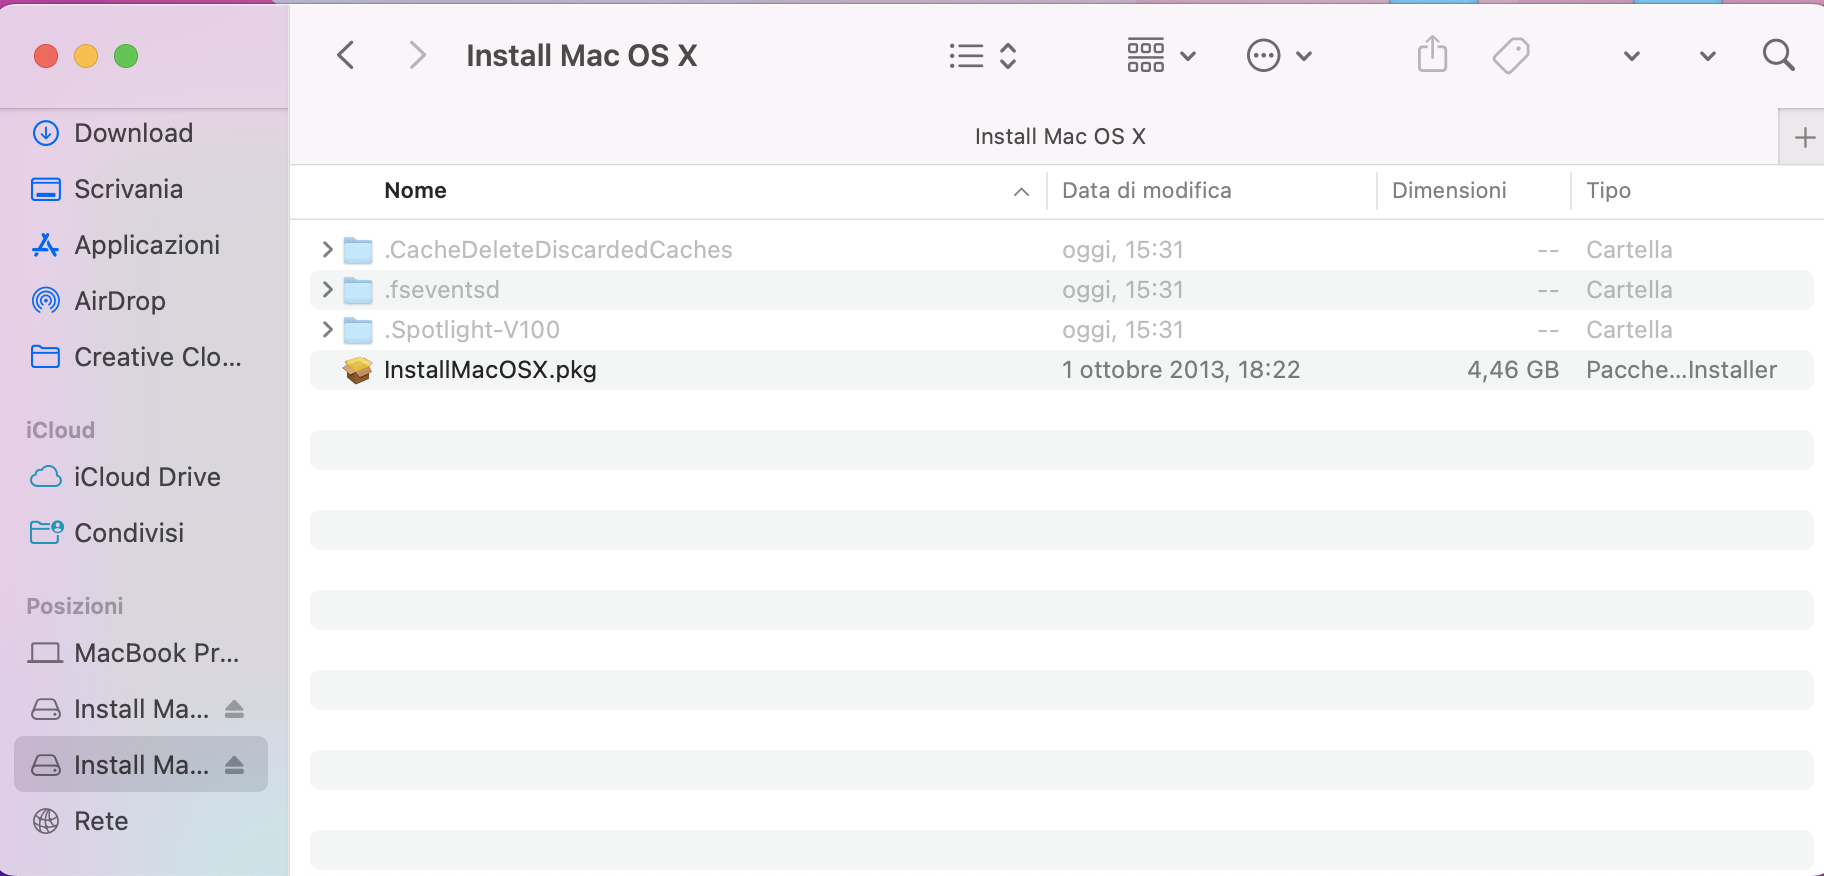This screenshot has width=1824, height=876.
Task: Select the .fseventsd folder icon
Action: (x=358, y=290)
